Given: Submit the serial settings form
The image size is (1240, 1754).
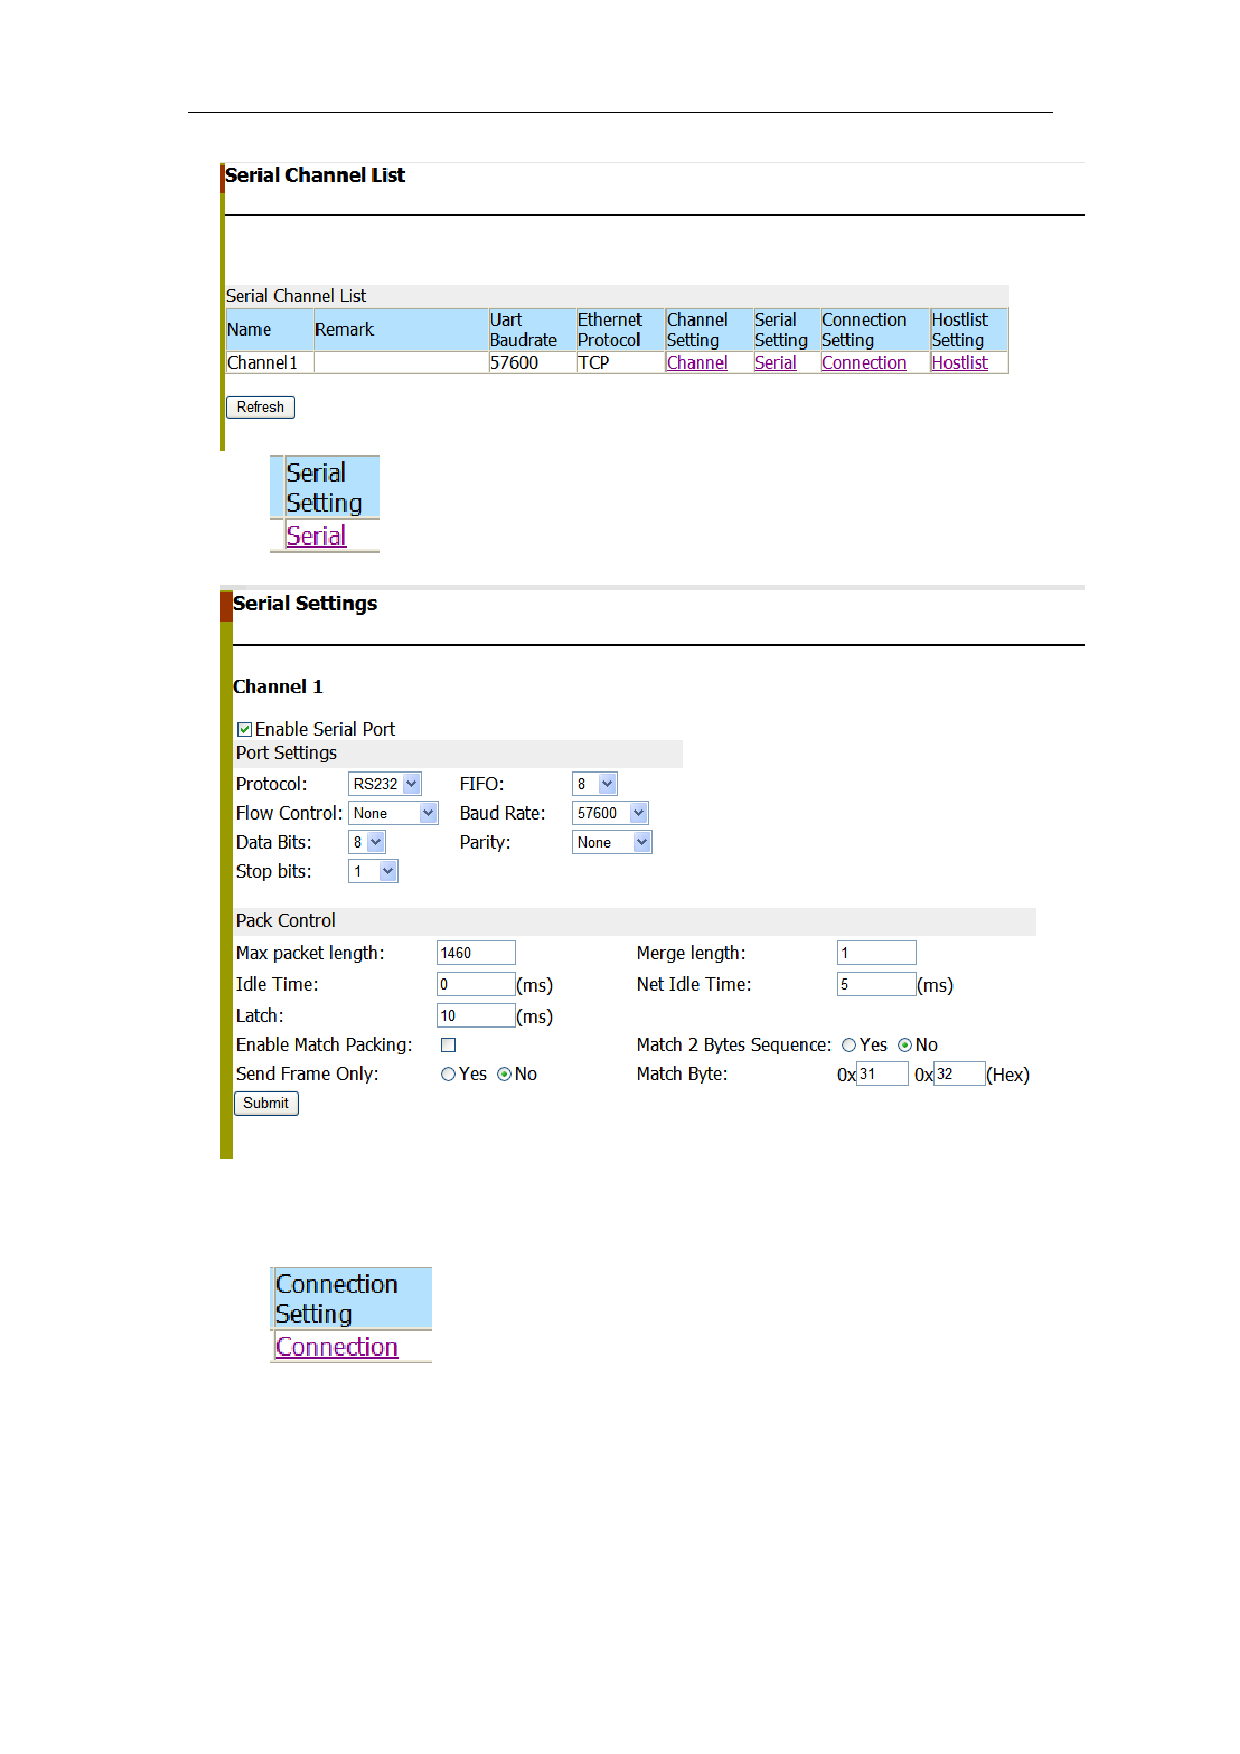Looking at the screenshot, I should 266,1103.
